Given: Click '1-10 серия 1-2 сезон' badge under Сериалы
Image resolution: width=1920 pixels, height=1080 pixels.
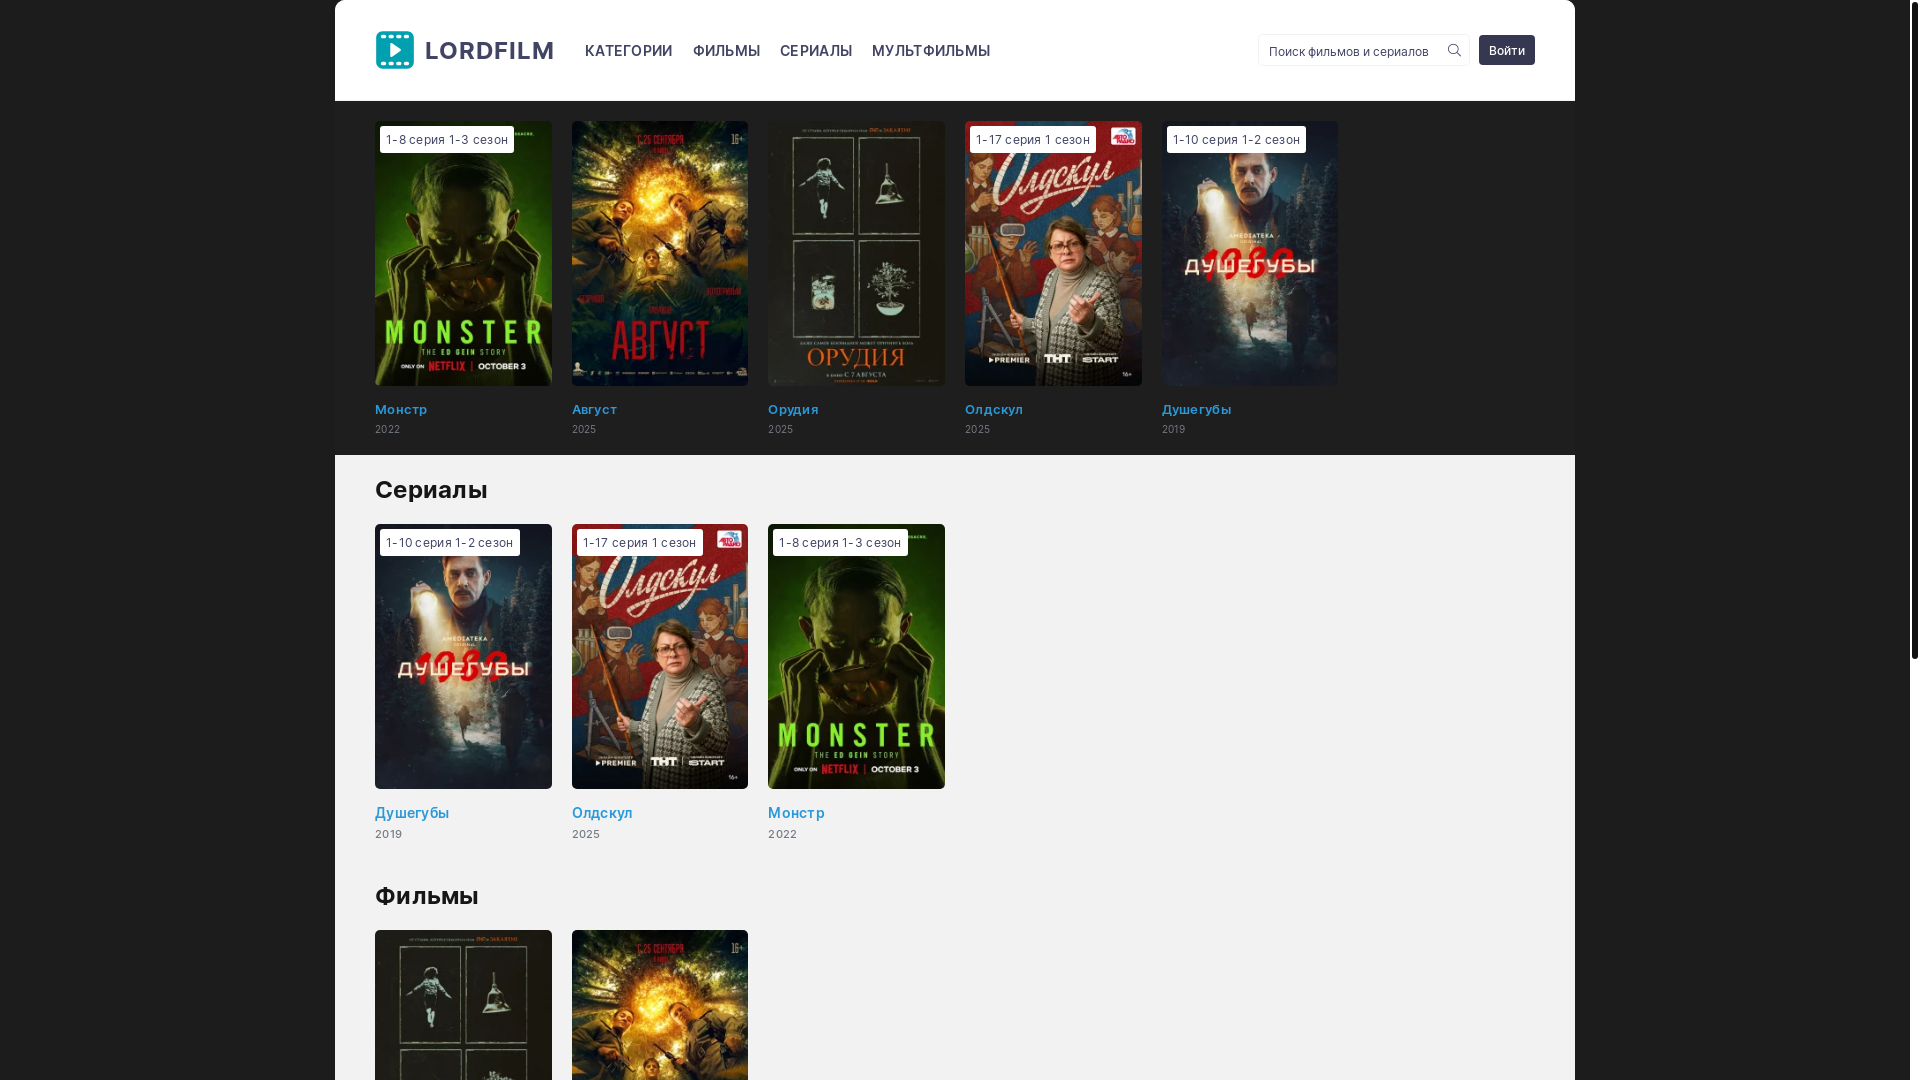Looking at the screenshot, I should point(449,542).
